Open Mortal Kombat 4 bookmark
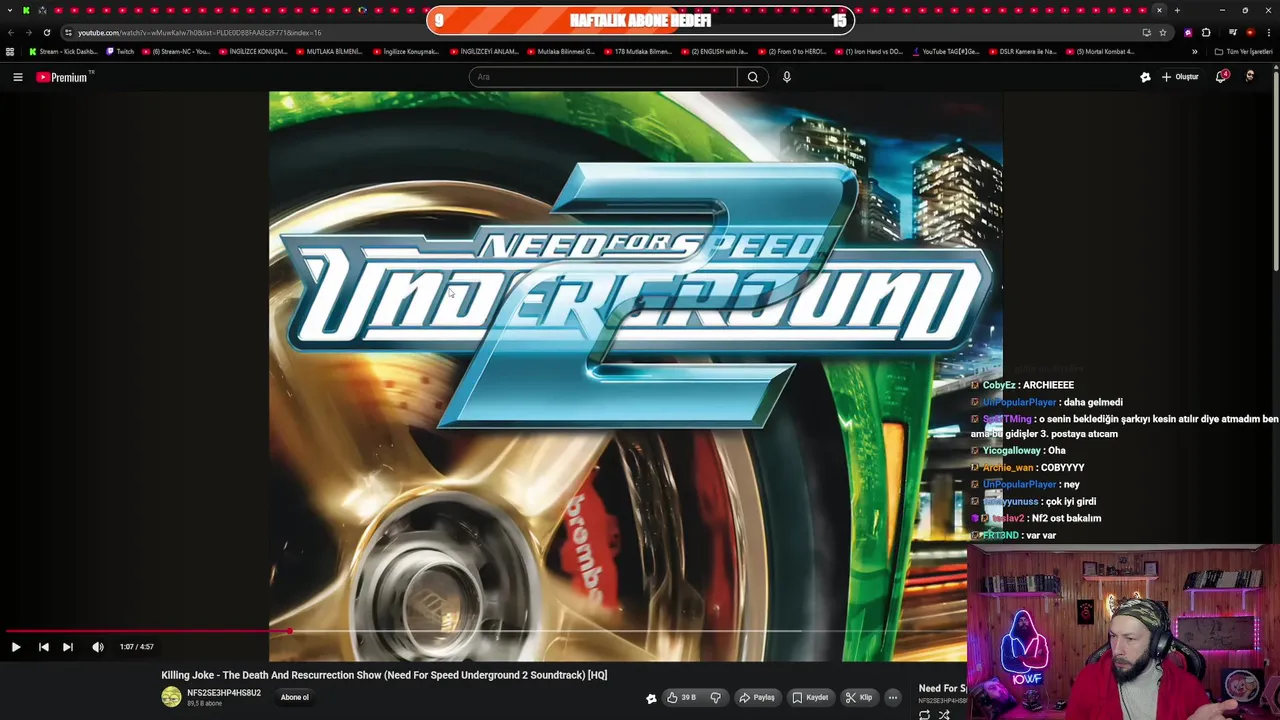This screenshot has height=720, width=1280. pos(1099,51)
